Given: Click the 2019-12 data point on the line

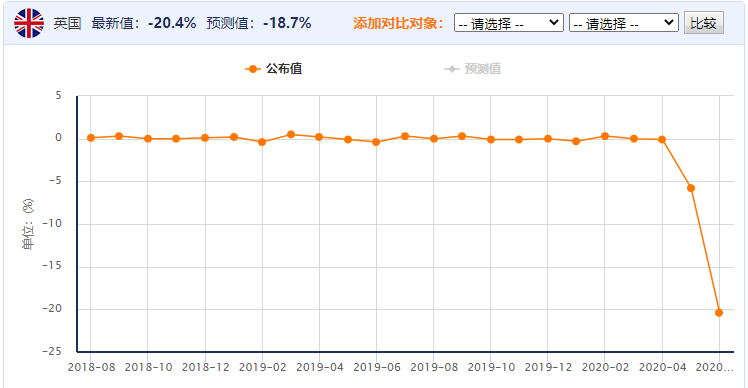Looking at the screenshot, I should click(548, 139).
